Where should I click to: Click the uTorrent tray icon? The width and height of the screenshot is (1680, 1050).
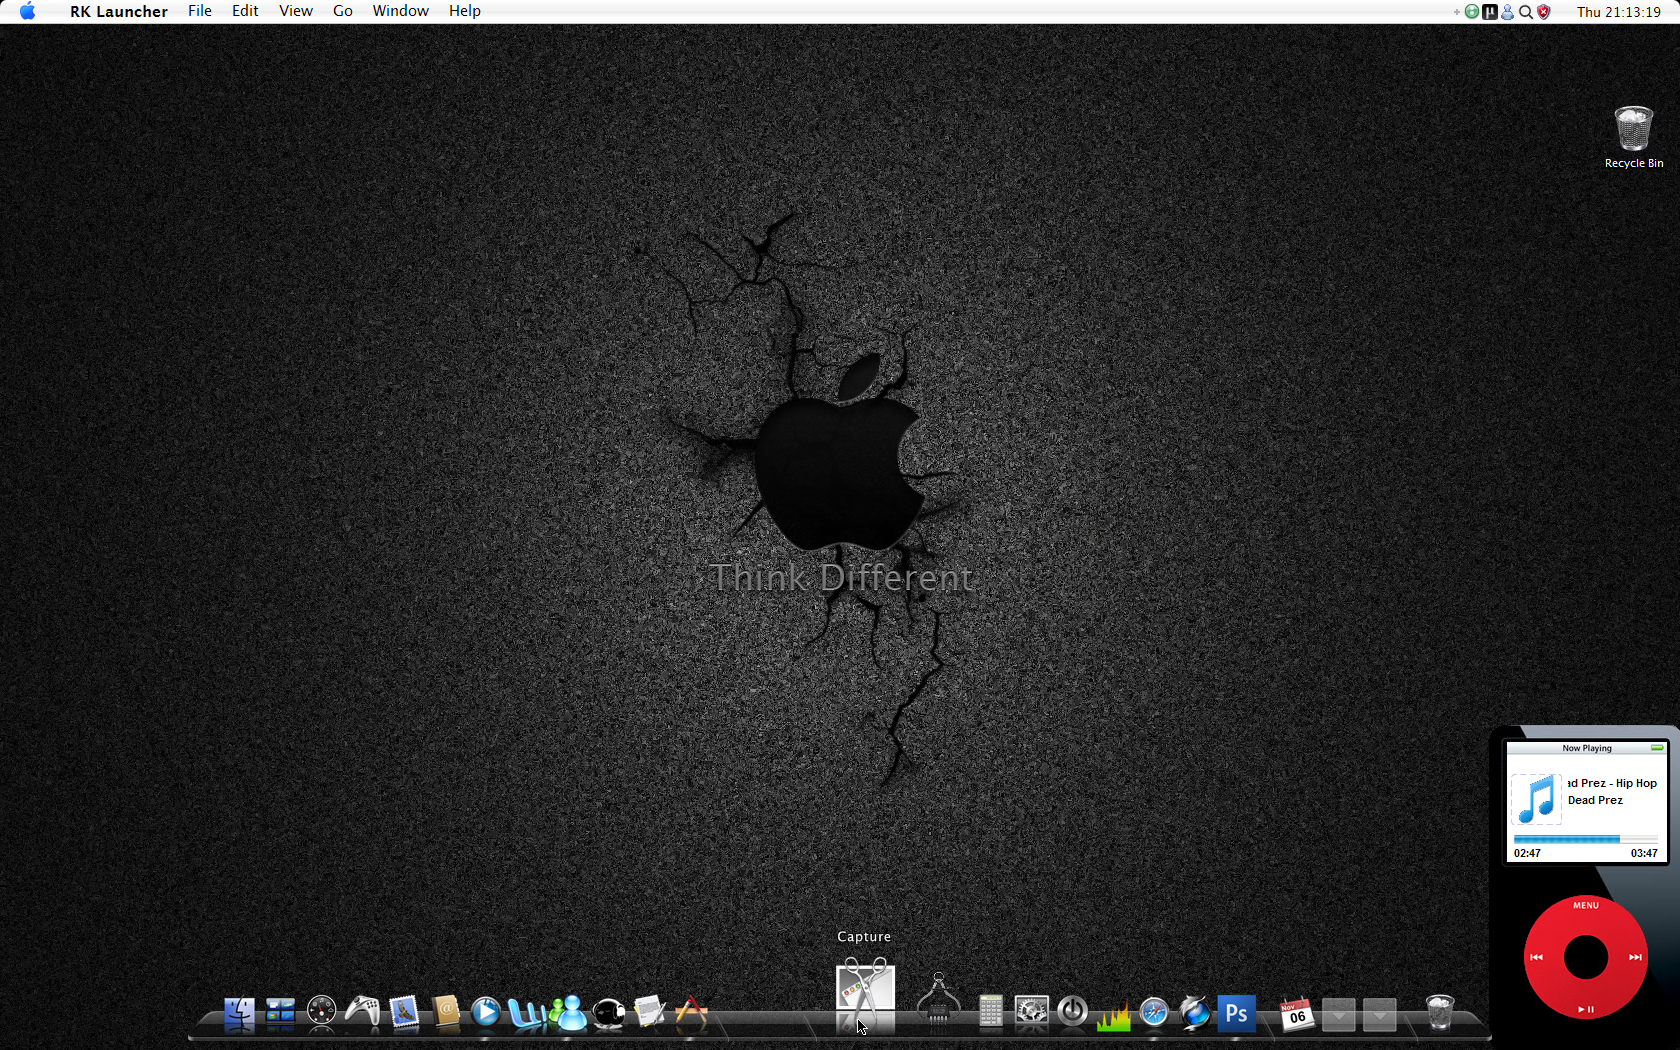1490,12
